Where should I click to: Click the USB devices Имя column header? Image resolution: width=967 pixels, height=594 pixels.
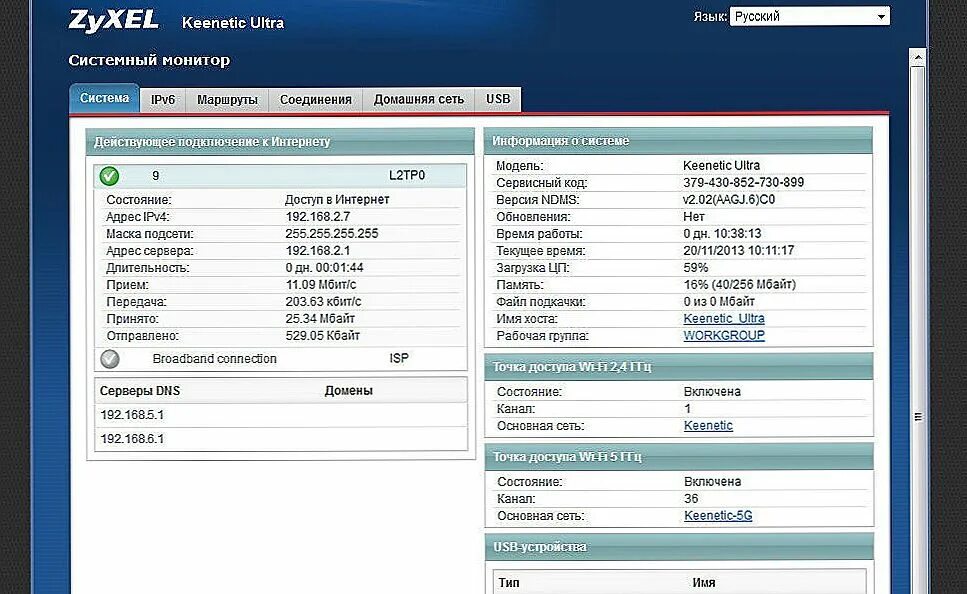click(704, 582)
